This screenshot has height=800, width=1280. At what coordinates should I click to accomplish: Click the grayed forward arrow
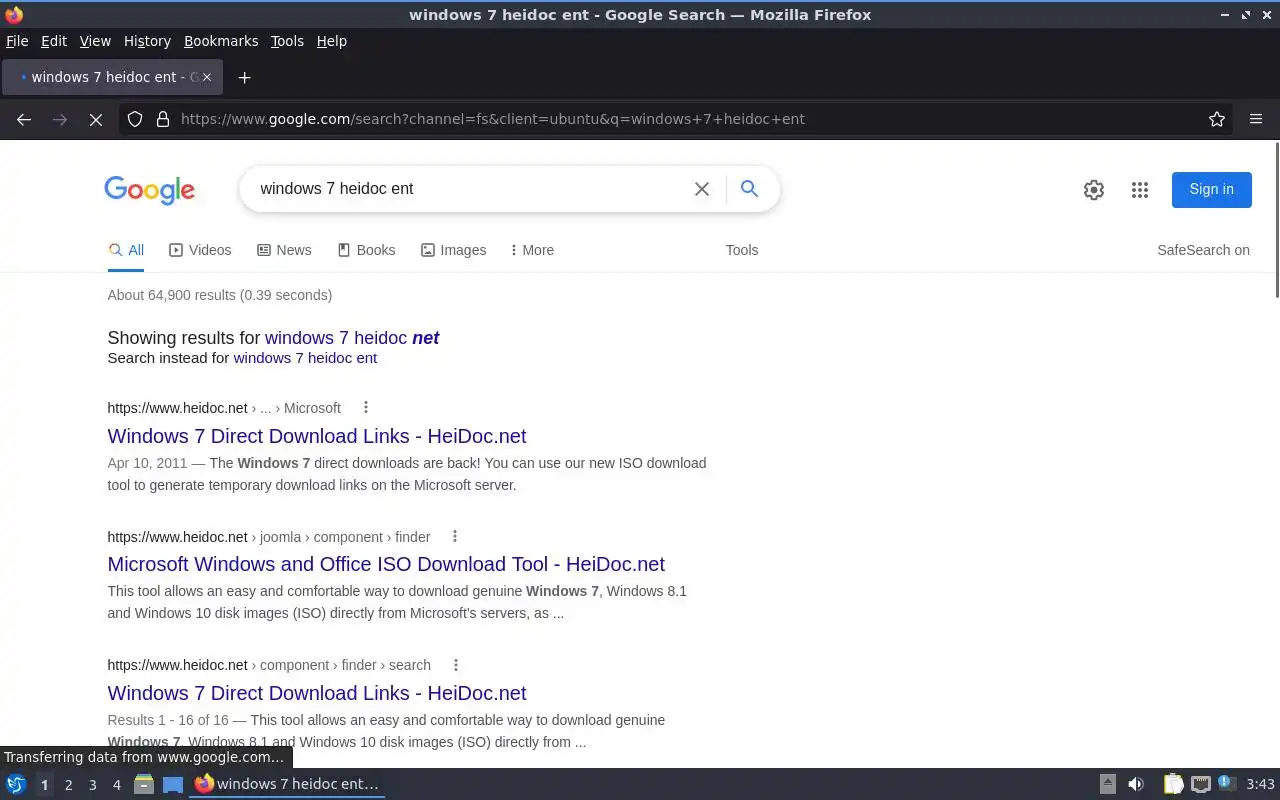click(x=60, y=119)
